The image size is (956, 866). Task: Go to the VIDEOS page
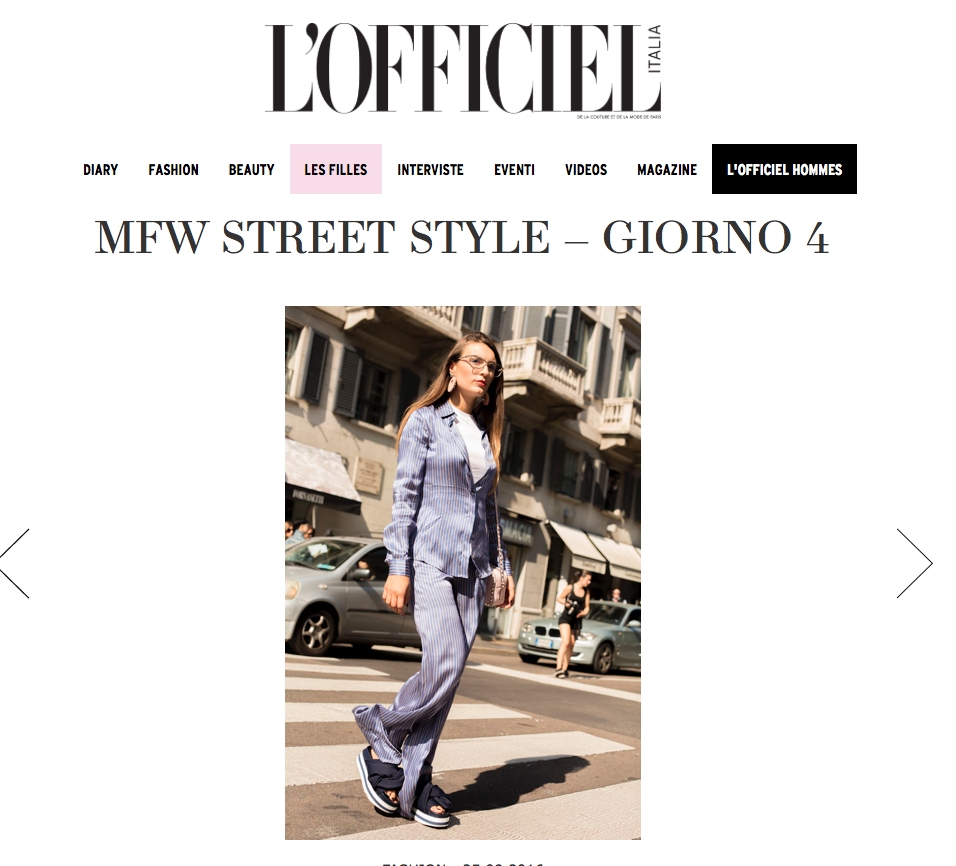coord(586,170)
